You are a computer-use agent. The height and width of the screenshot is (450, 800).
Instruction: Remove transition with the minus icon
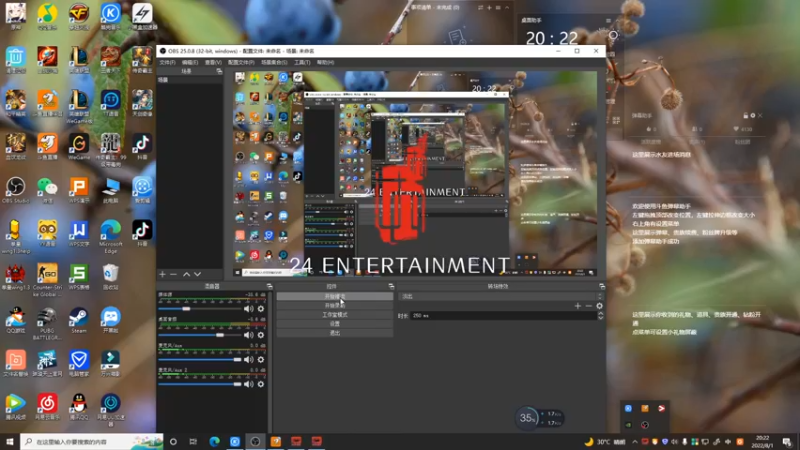[589, 306]
